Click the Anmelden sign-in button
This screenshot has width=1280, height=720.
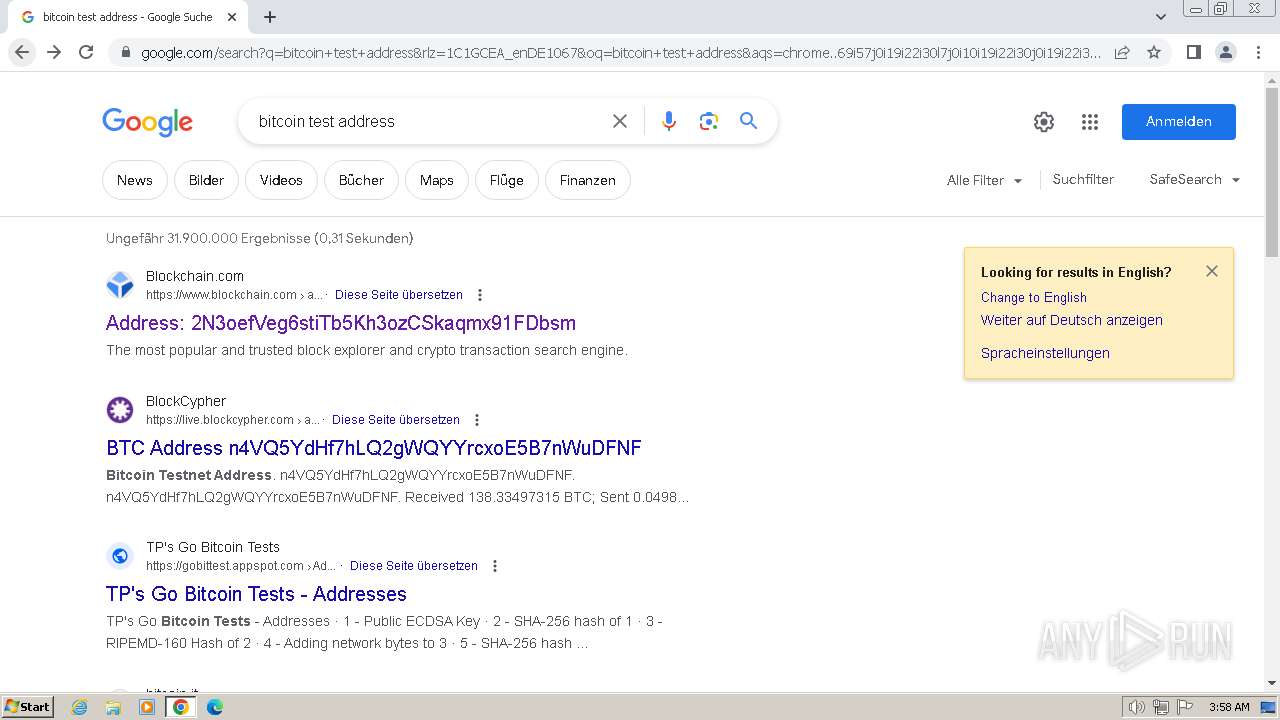(x=1179, y=122)
